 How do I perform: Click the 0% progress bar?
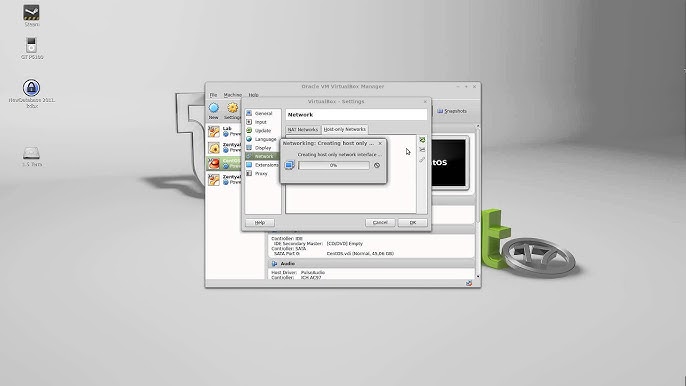[334, 165]
